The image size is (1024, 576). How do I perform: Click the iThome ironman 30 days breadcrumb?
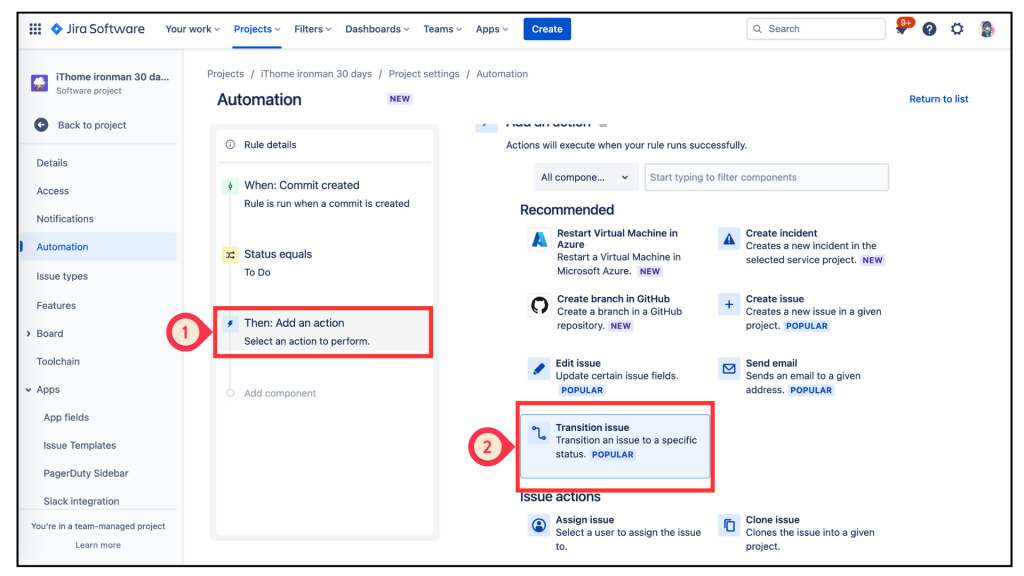[316, 74]
